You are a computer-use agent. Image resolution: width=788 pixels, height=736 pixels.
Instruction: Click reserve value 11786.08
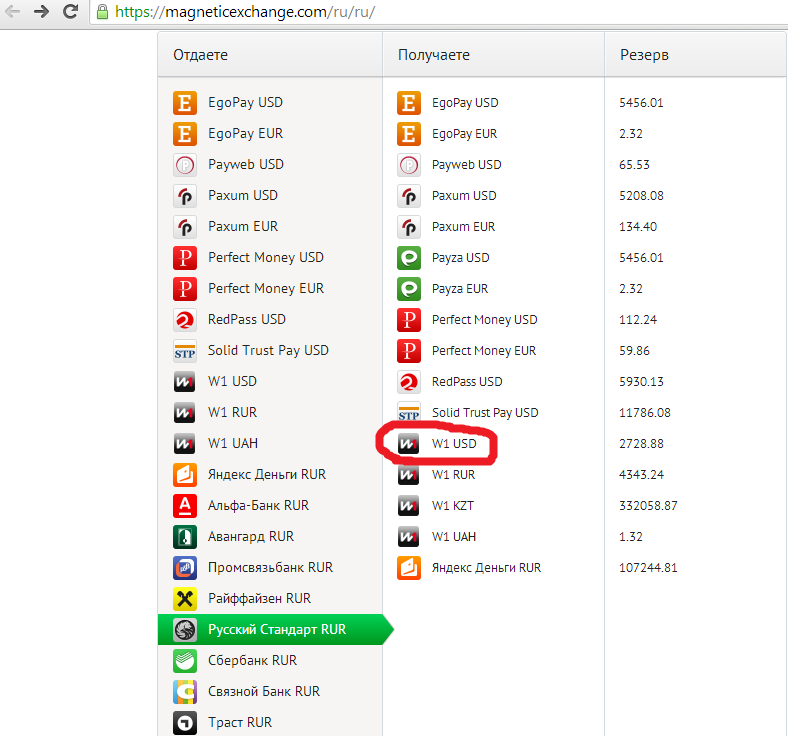click(645, 413)
